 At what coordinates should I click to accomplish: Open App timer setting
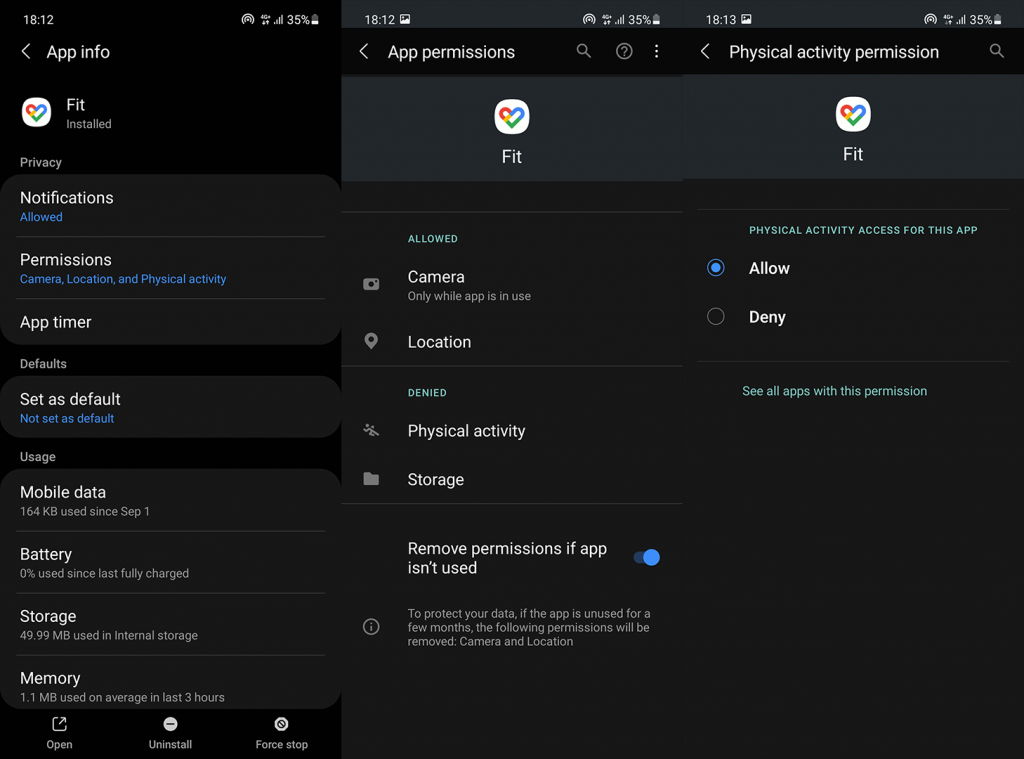pos(170,322)
